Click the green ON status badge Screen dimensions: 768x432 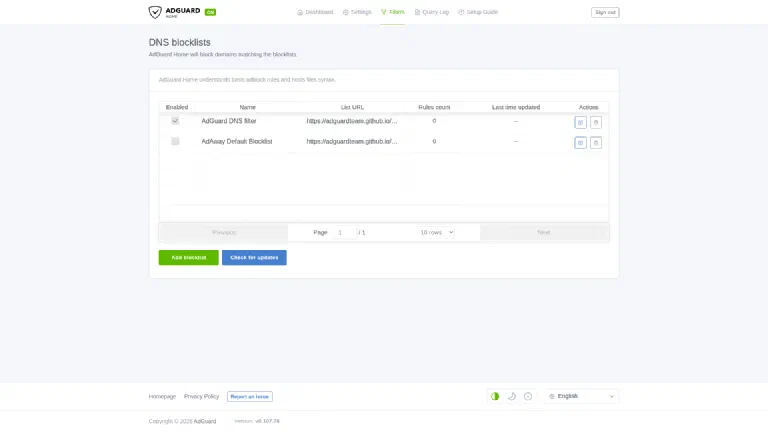pos(211,12)
